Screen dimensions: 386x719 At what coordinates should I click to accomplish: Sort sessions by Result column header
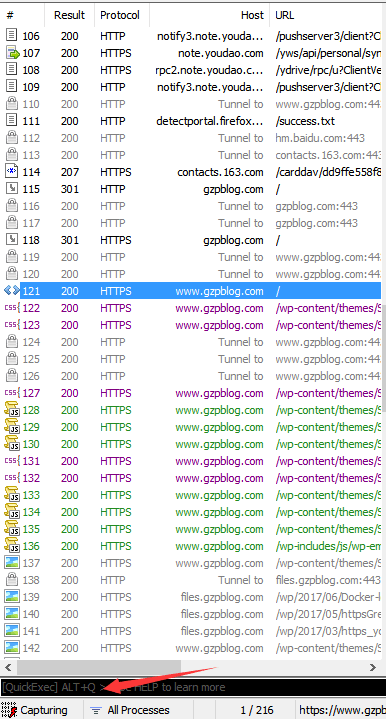pos(70,15)
